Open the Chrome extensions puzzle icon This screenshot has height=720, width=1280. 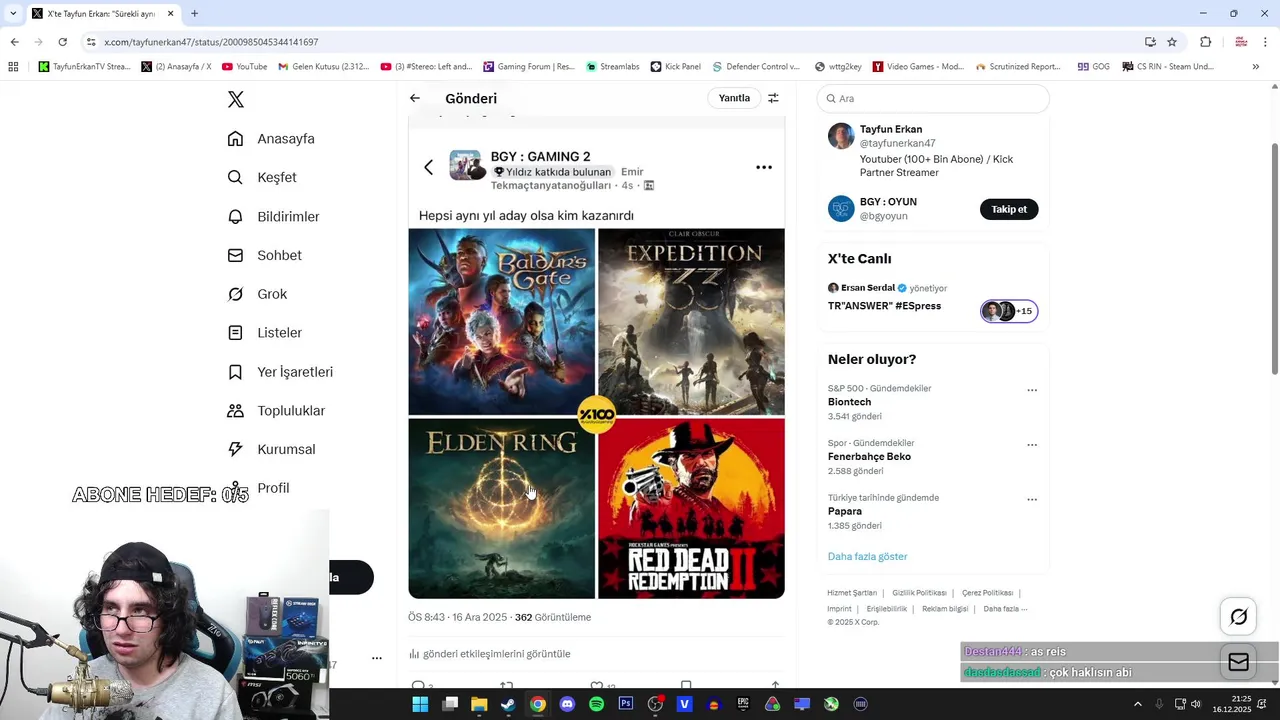click(1205, 42)
